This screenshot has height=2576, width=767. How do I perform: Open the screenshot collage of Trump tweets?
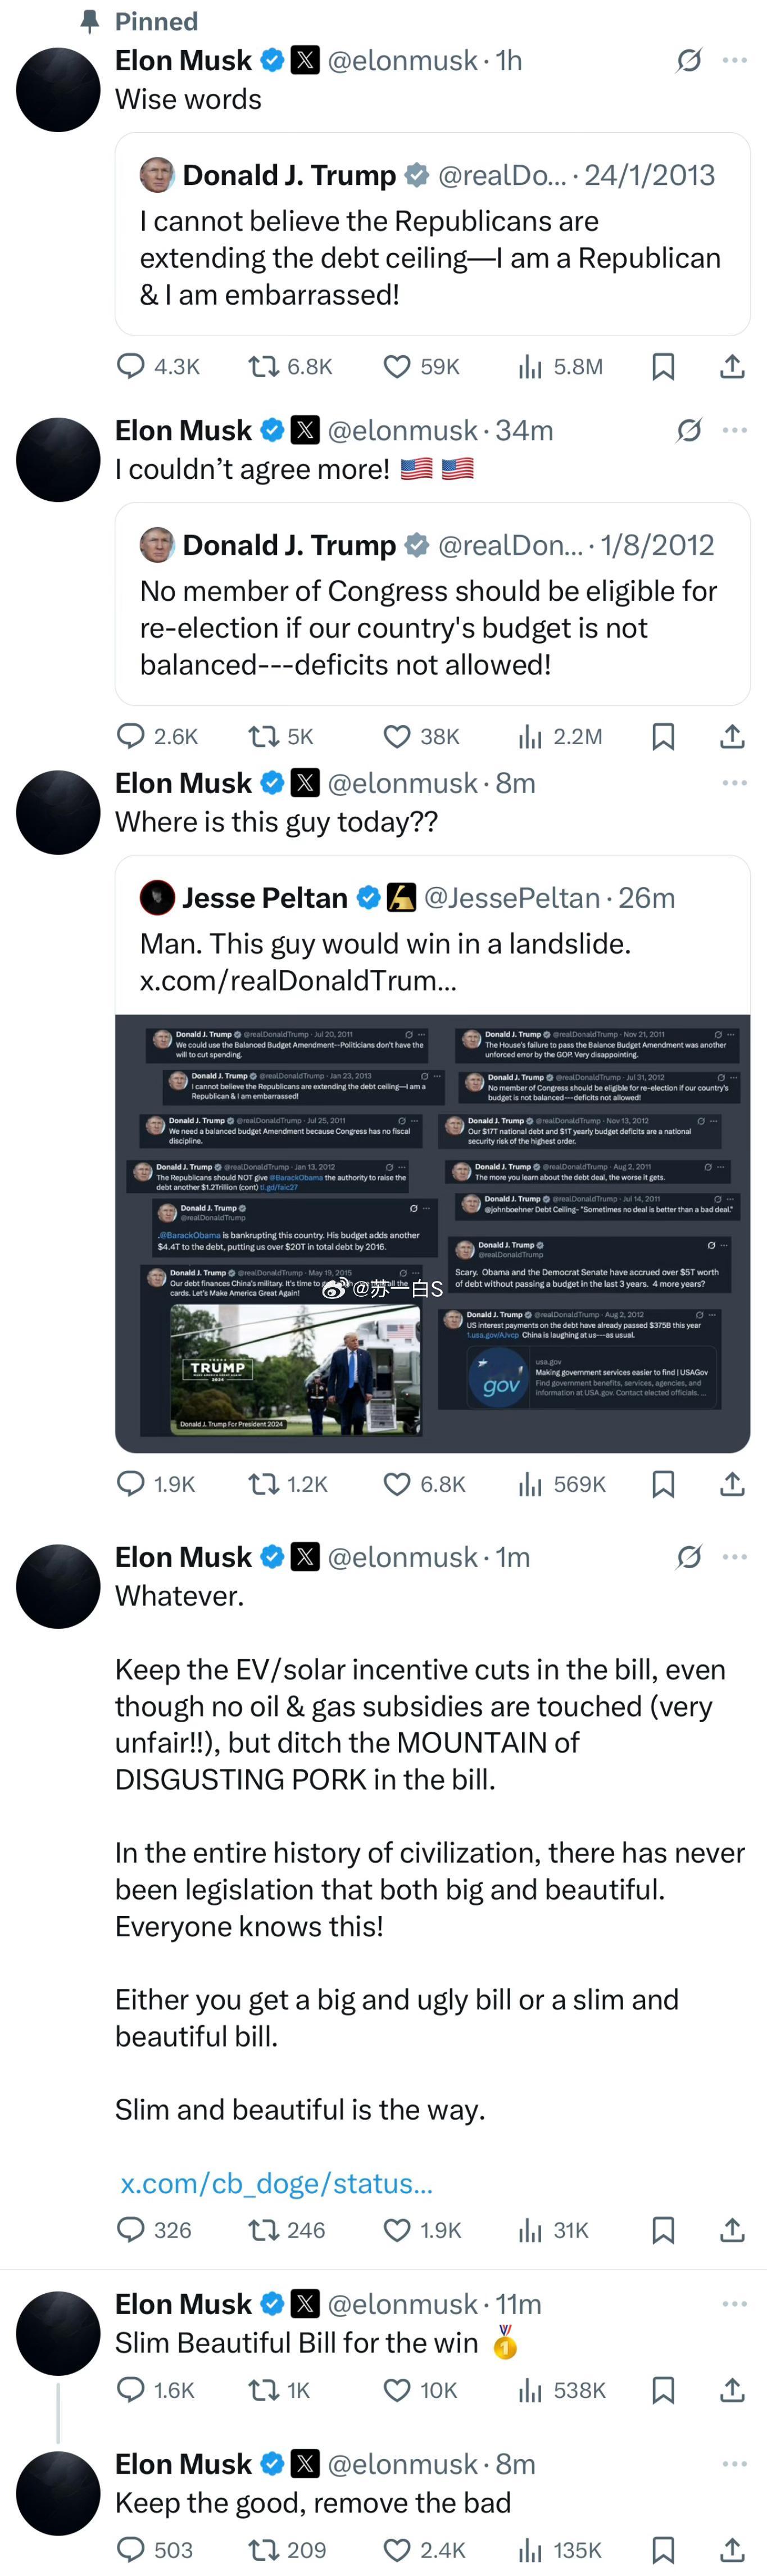tap(432, 1233)
